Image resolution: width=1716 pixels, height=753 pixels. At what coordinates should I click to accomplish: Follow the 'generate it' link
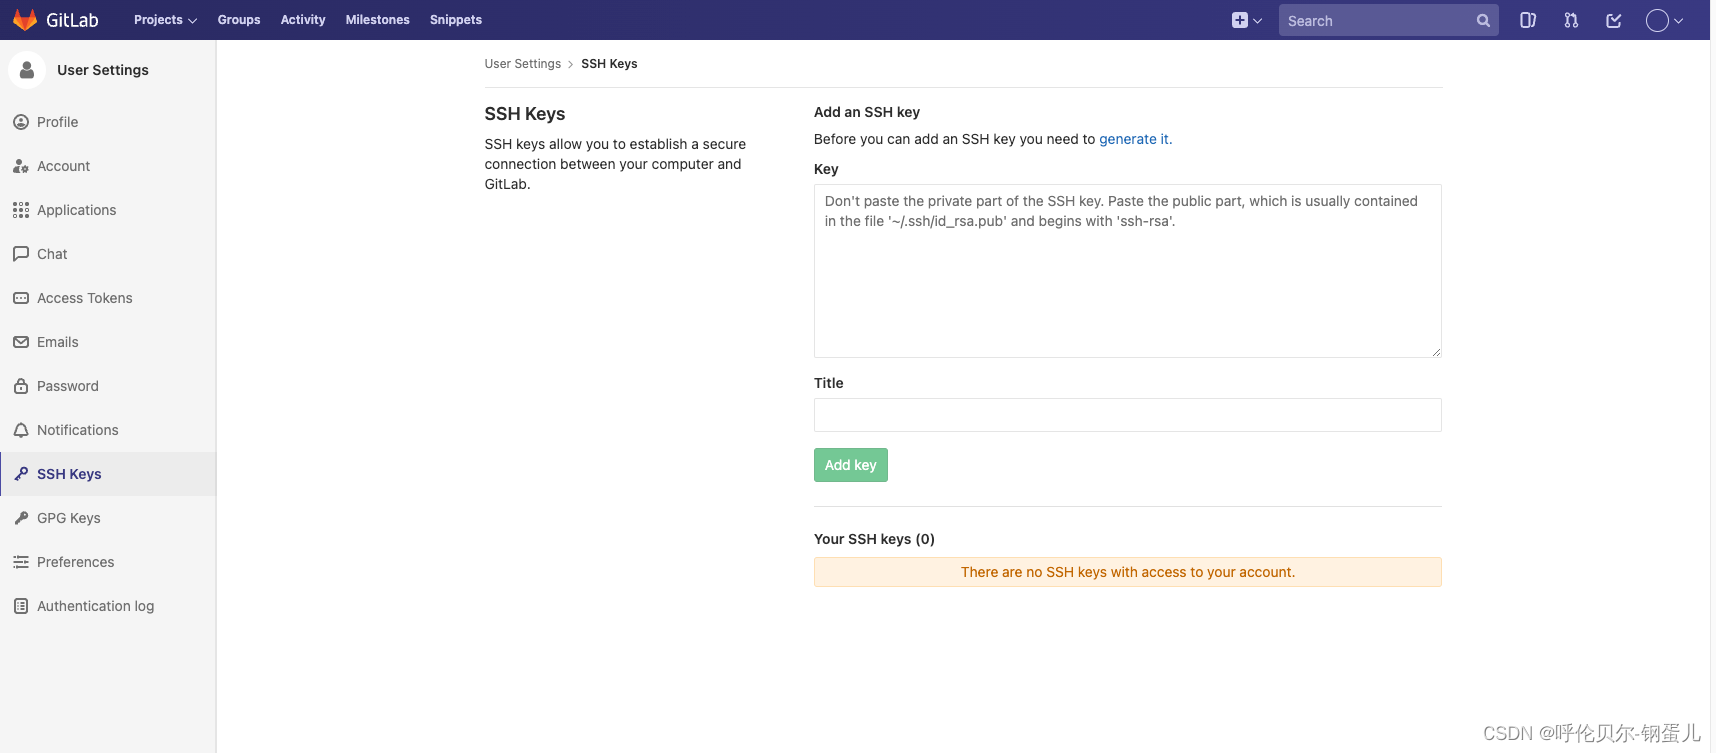click(1135, 139)
